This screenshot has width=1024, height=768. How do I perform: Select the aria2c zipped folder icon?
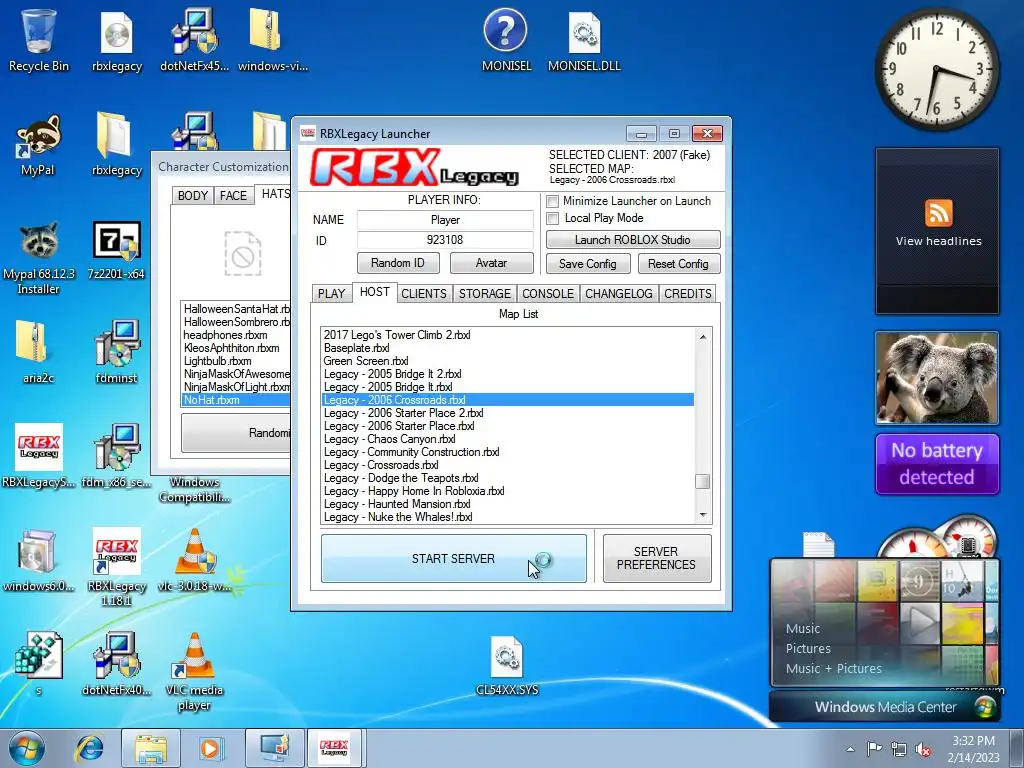[x=38, y=351]
